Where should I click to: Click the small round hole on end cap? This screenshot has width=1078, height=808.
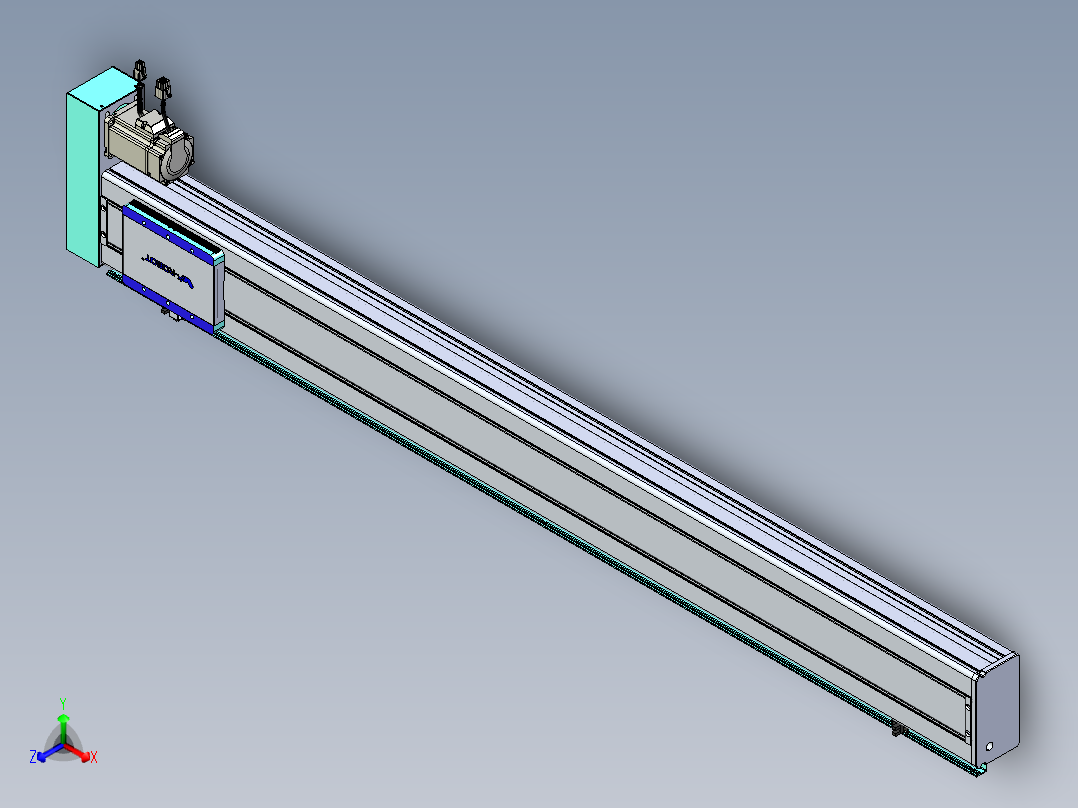pos(989,746)
